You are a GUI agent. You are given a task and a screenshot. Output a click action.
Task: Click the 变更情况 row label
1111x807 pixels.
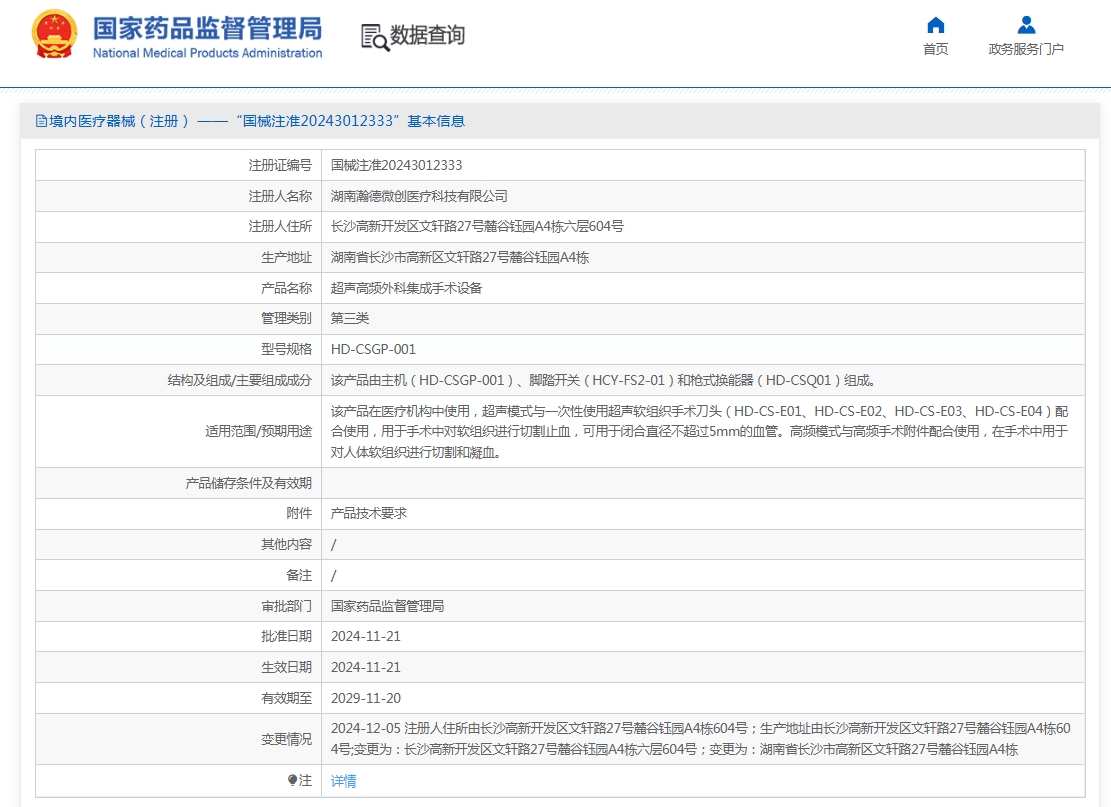(286, 739)
